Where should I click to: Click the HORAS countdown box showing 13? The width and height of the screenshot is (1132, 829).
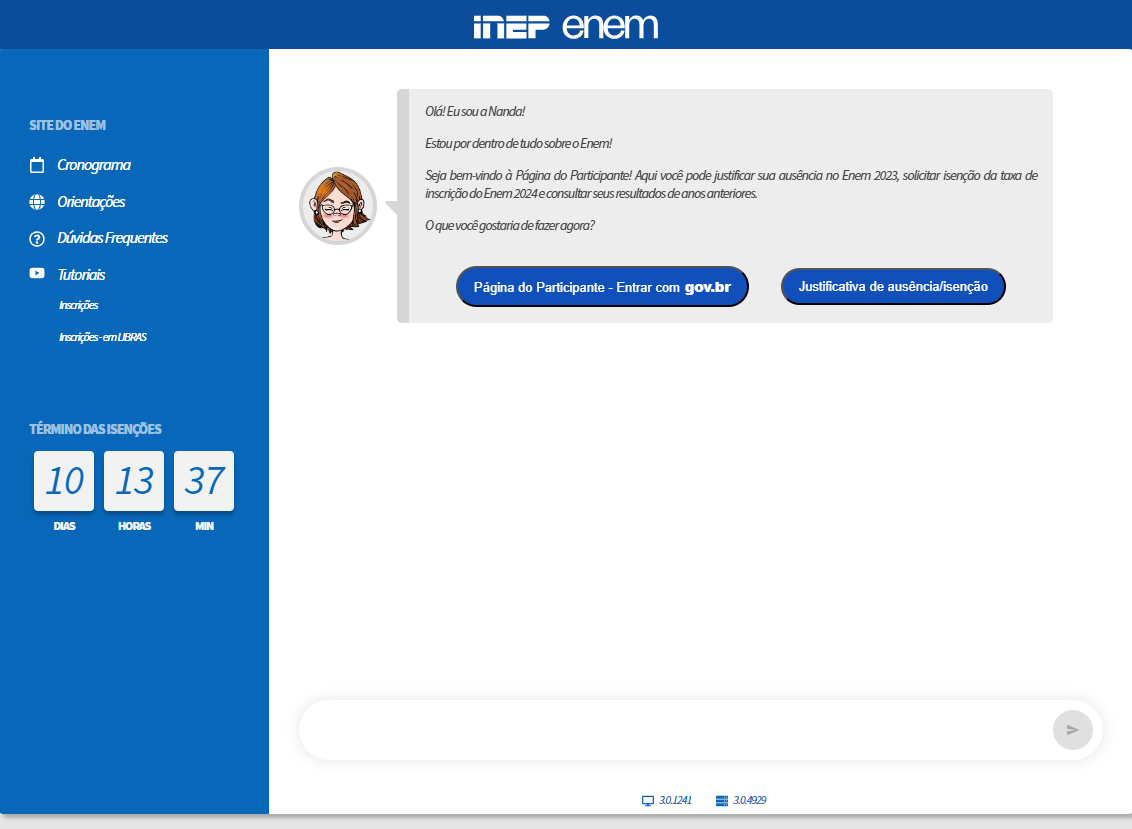(x=134, y=481)
